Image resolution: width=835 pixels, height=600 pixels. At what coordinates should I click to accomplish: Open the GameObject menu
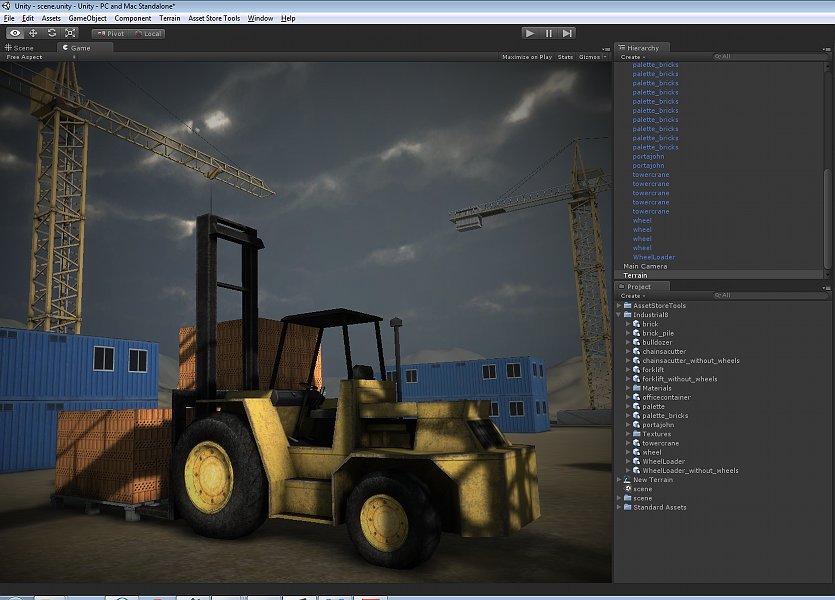point(87,18)
